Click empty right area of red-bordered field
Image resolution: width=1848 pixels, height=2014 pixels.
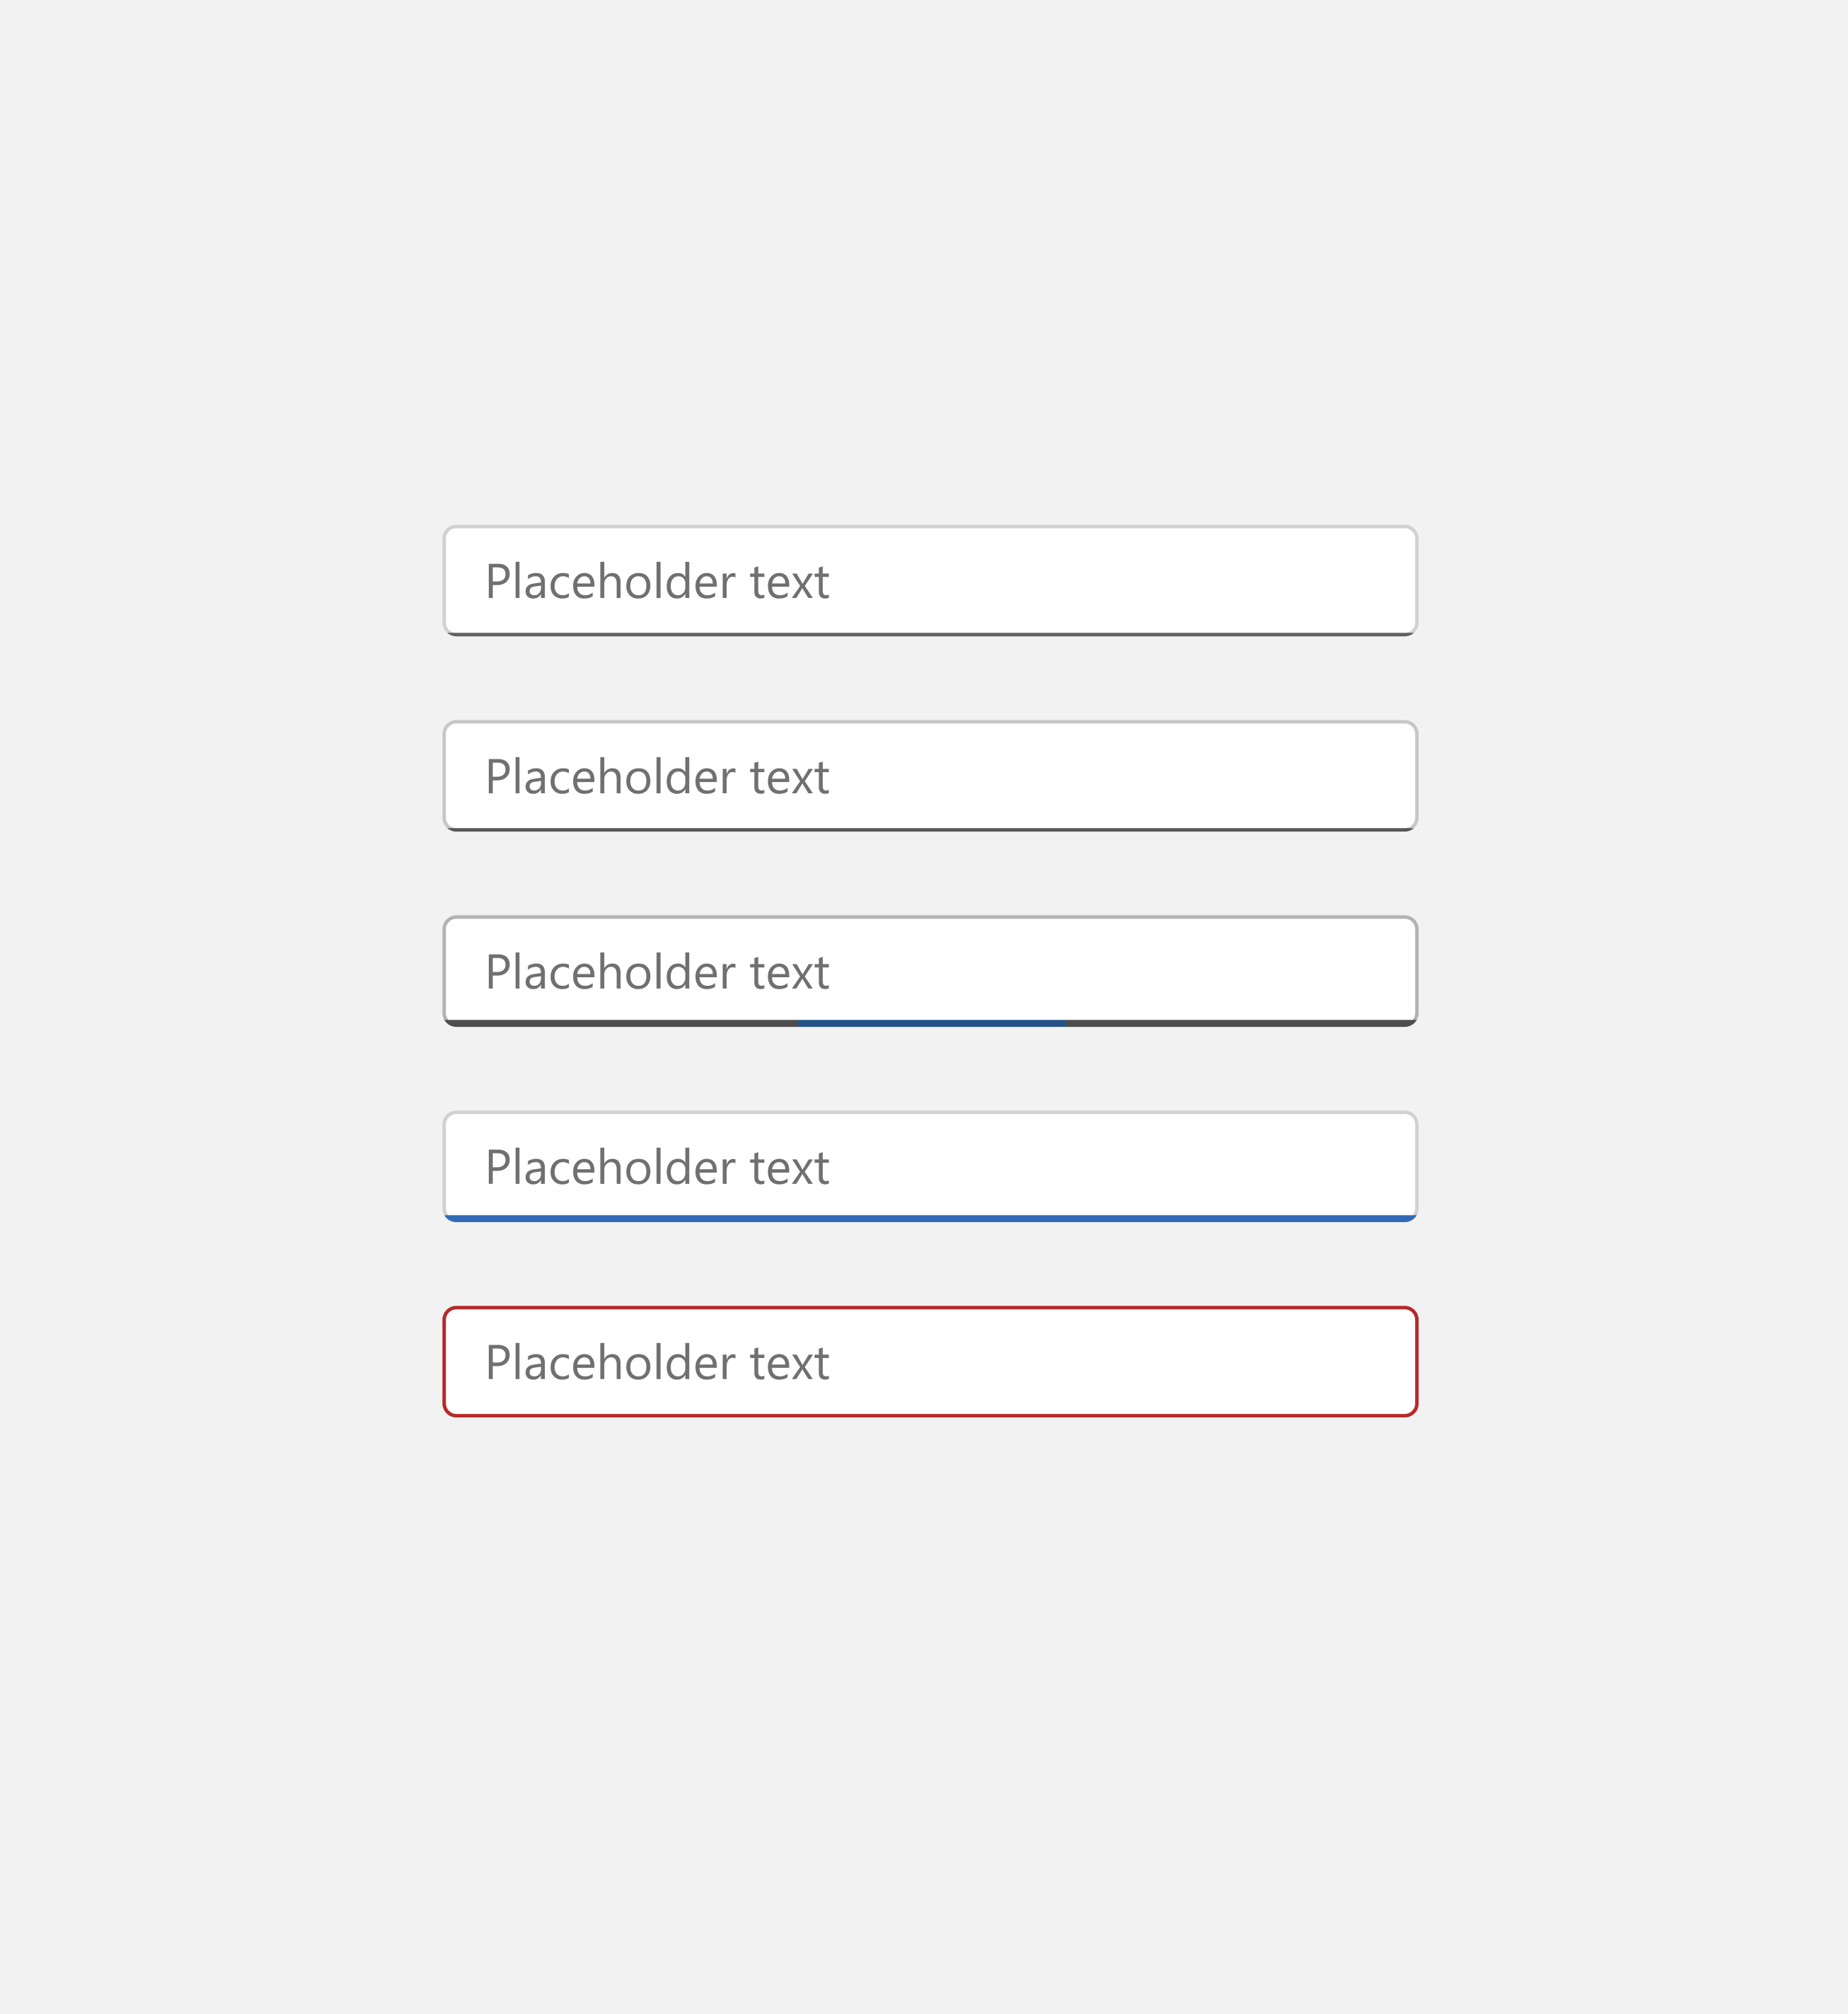[x=1200, y=1361]
